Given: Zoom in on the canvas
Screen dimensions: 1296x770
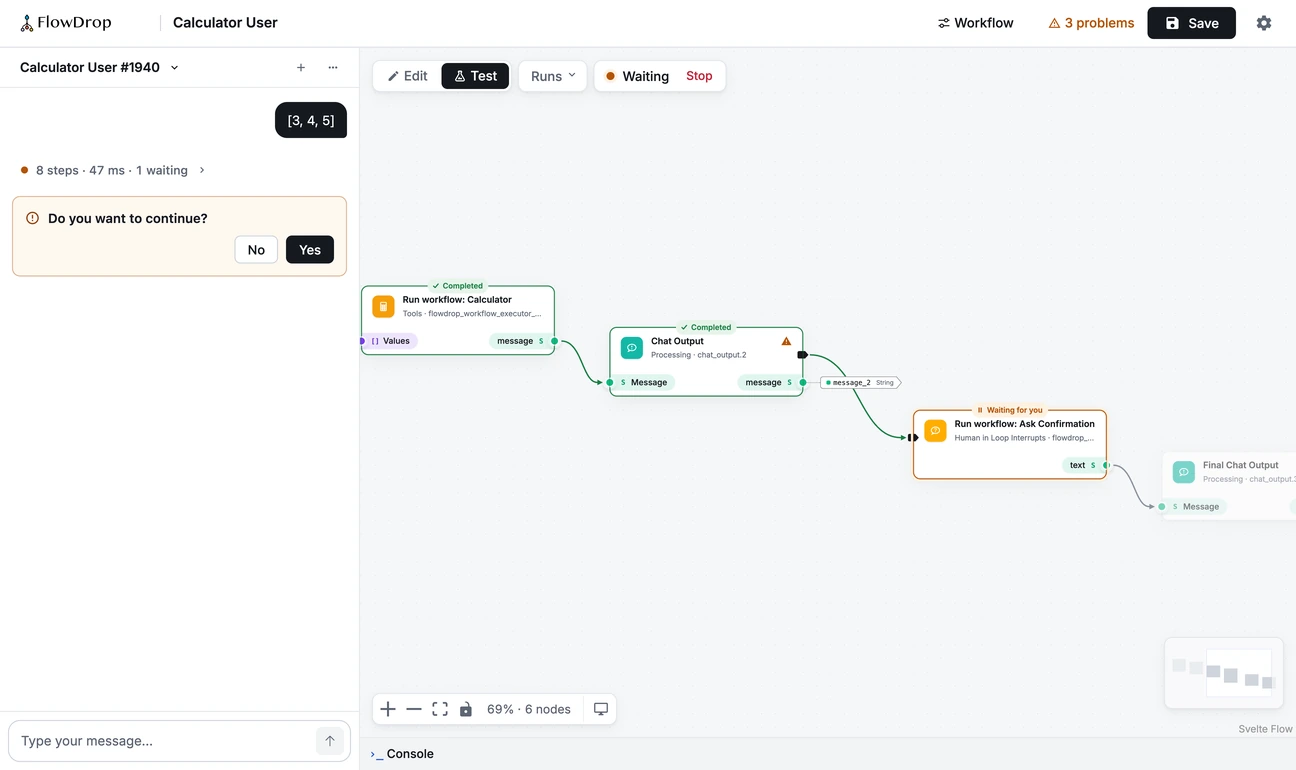Looking at the screenshot, I should [388, 709].
